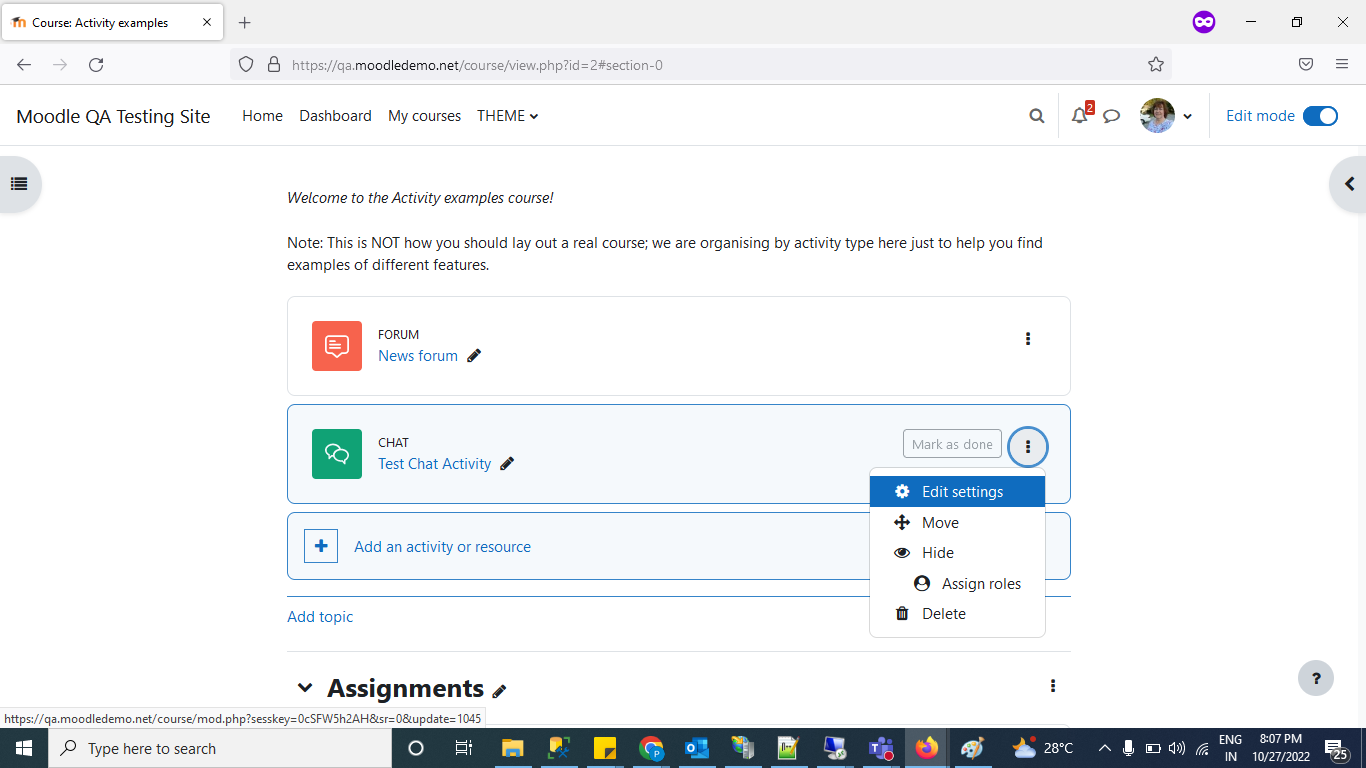This screenshot has width=1366, height=768.
Task: Show hidden system tray icons
Action: (1104, 748)
